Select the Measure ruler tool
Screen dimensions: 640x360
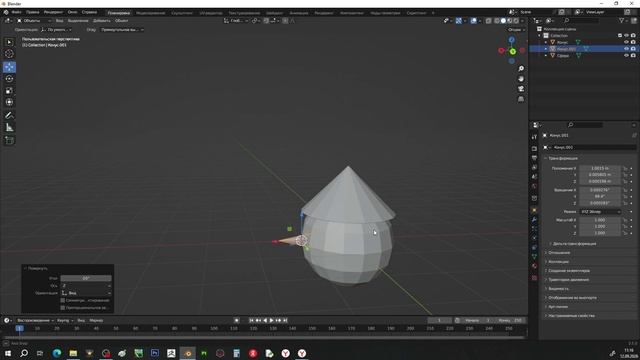click(x=9, y=127)
